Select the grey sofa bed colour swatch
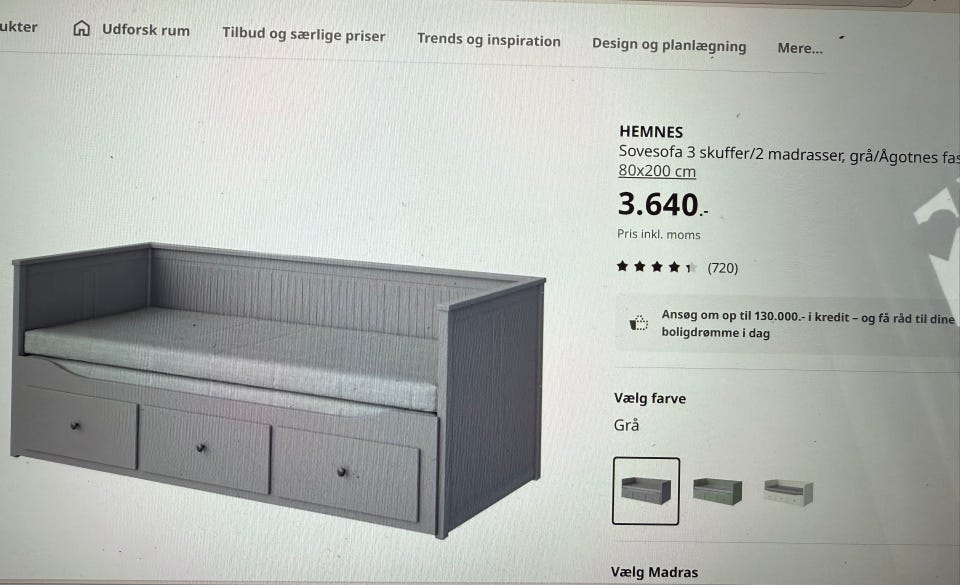 (x=646, y=491)
